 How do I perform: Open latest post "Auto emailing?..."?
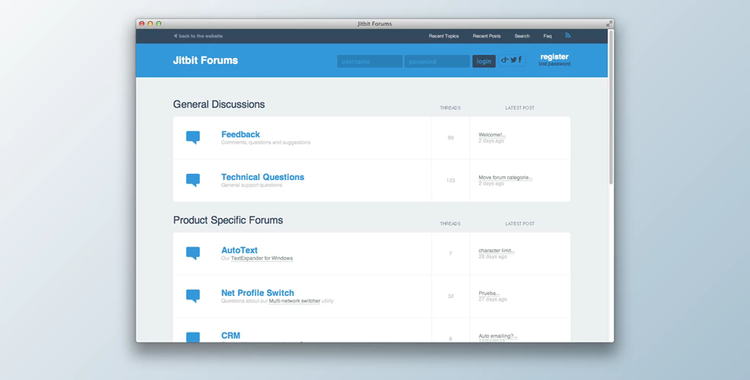498,336
